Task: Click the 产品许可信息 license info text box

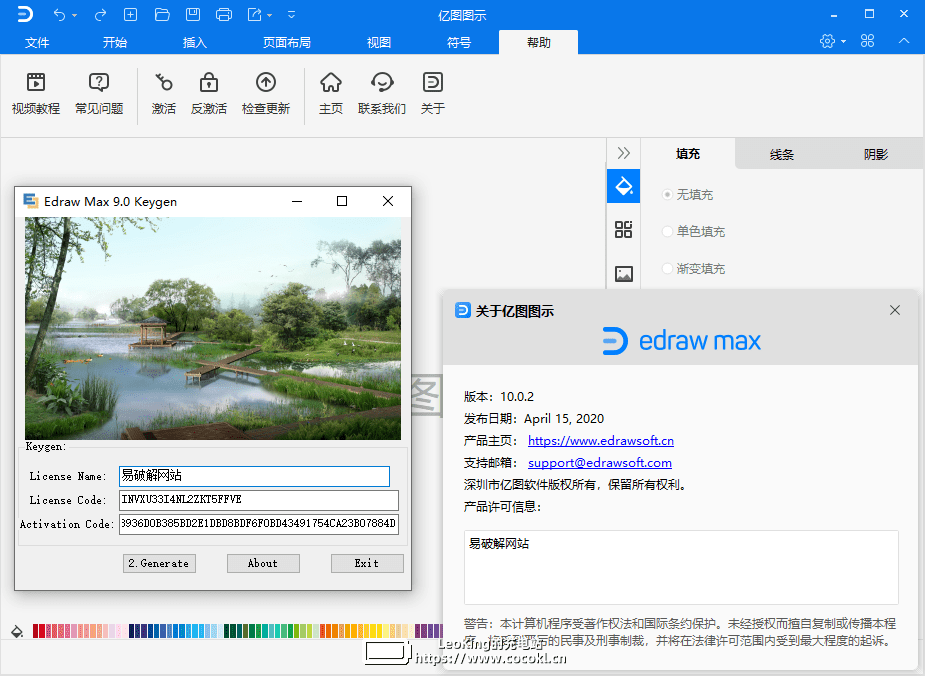Action: coord(681,567)
